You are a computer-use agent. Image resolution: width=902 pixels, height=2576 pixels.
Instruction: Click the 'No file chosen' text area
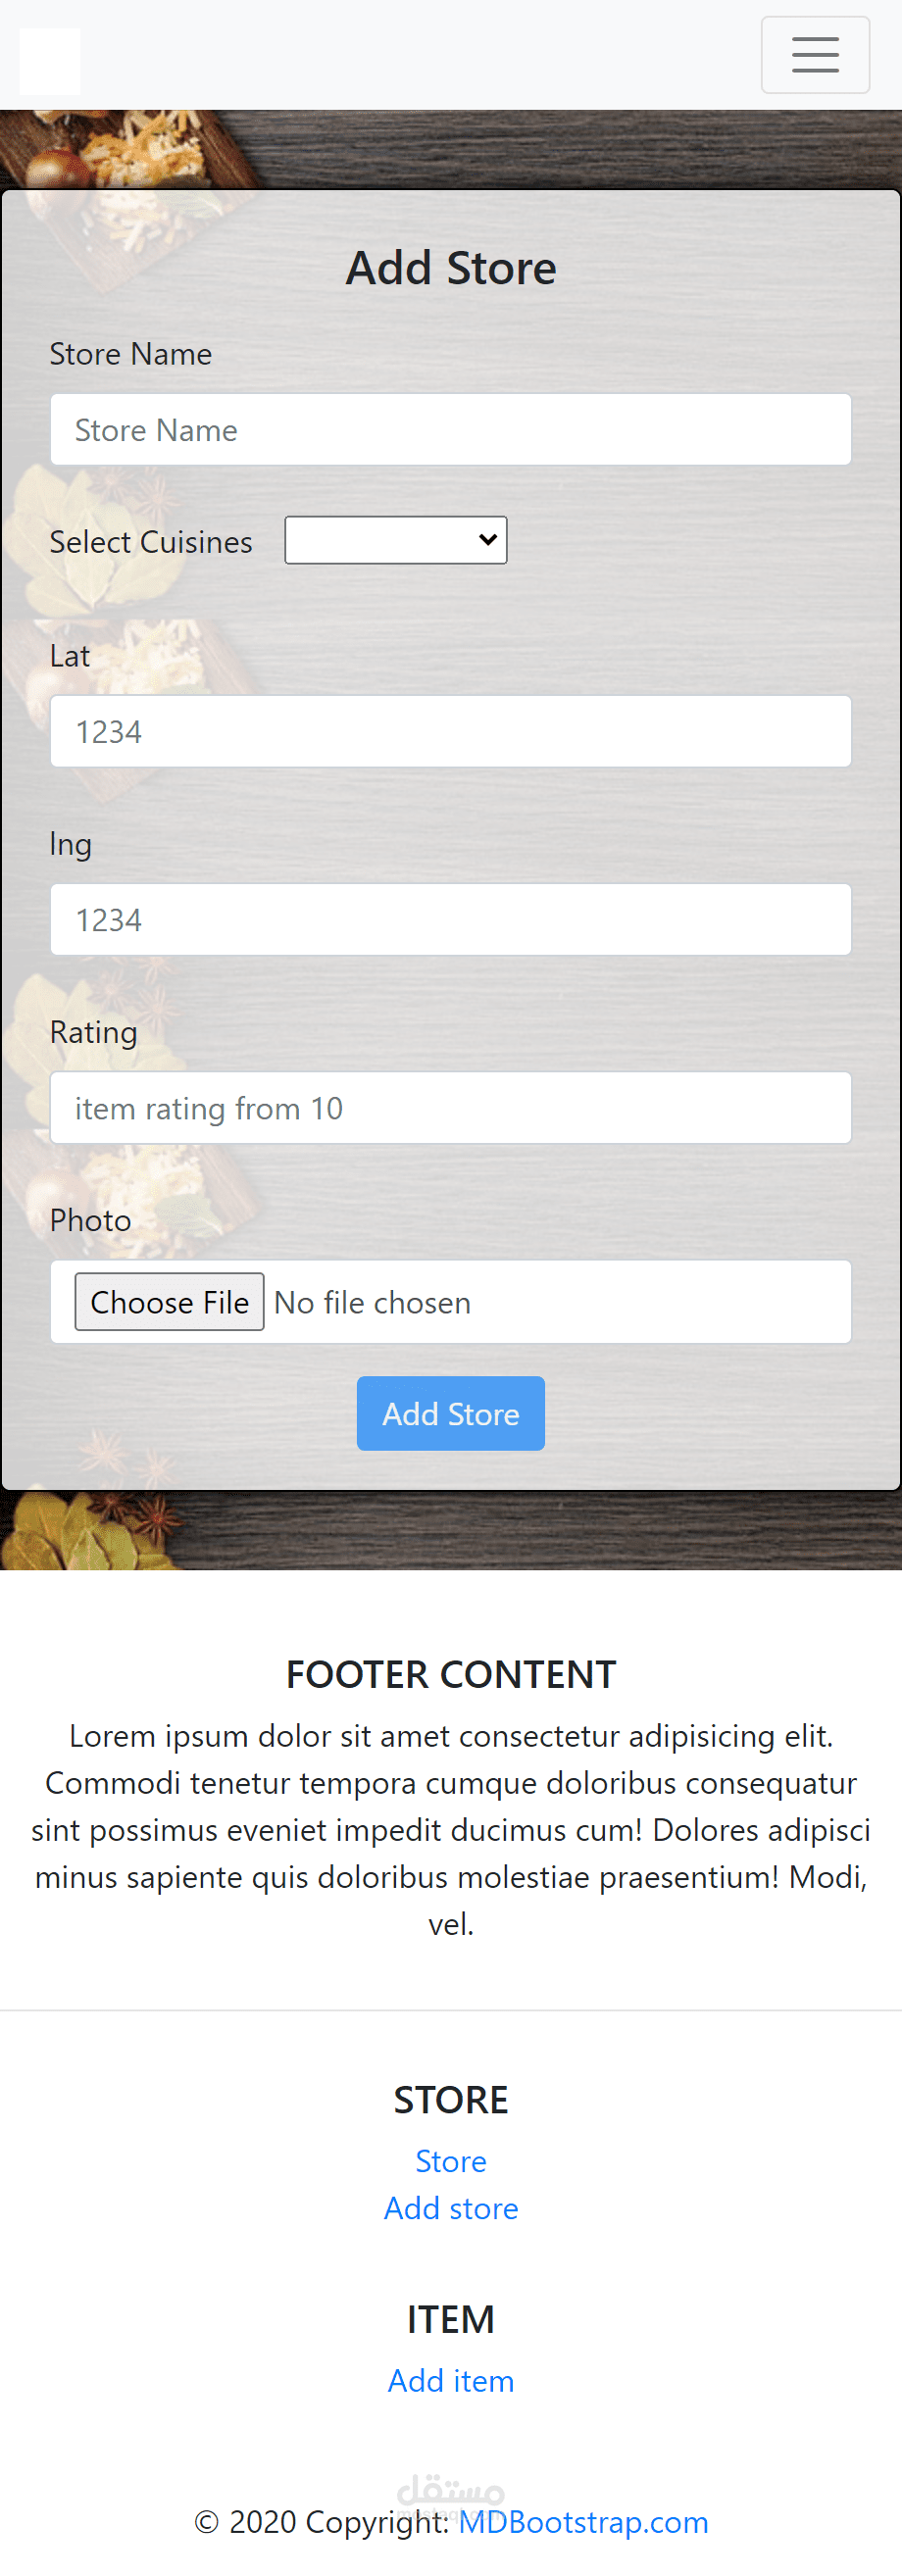(372, 1303)
